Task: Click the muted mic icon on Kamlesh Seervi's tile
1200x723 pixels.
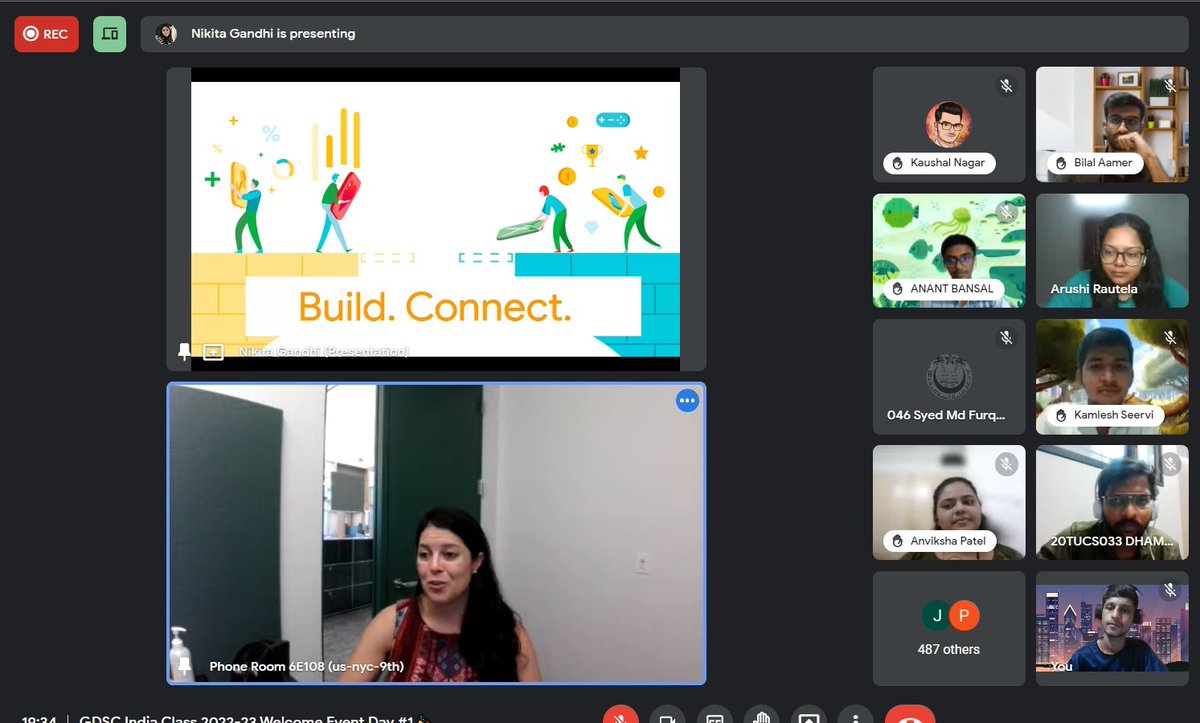Action: pos(1170,338)
